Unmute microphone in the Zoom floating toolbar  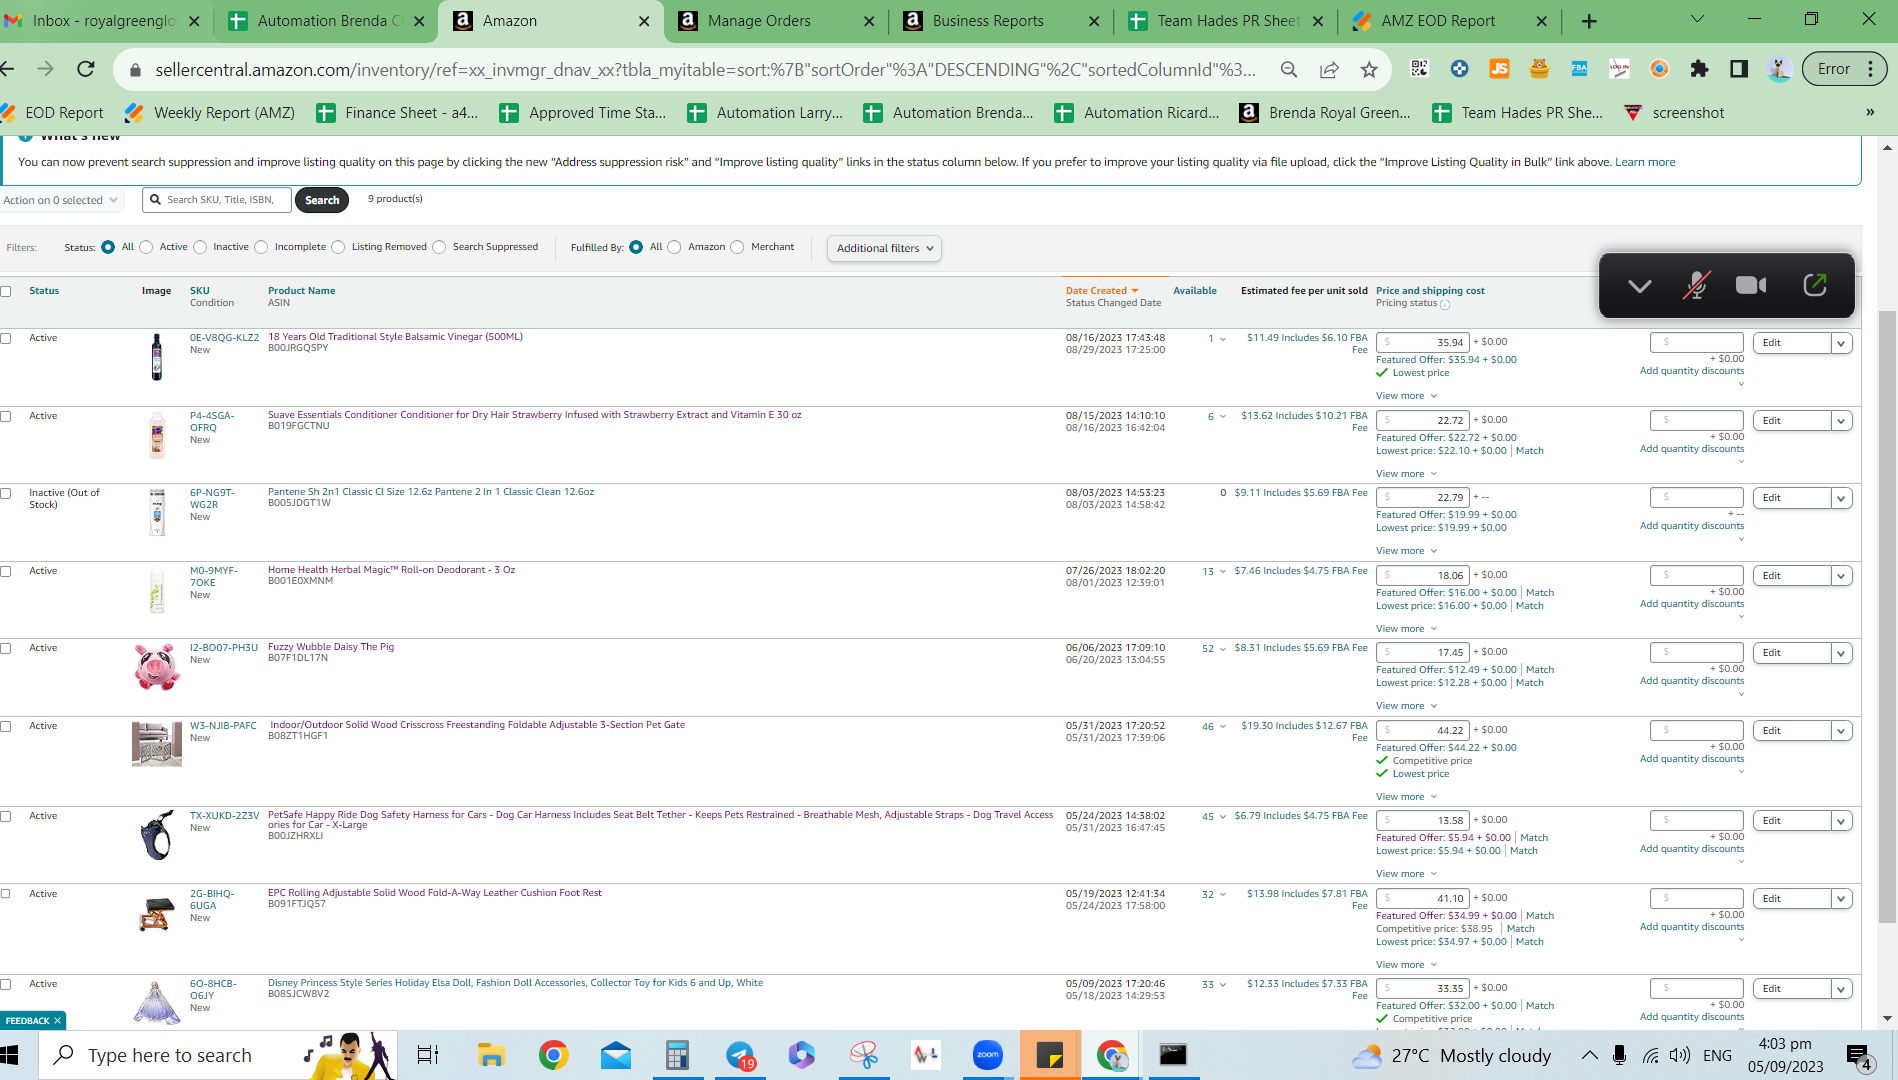(x=1695, y=286)
